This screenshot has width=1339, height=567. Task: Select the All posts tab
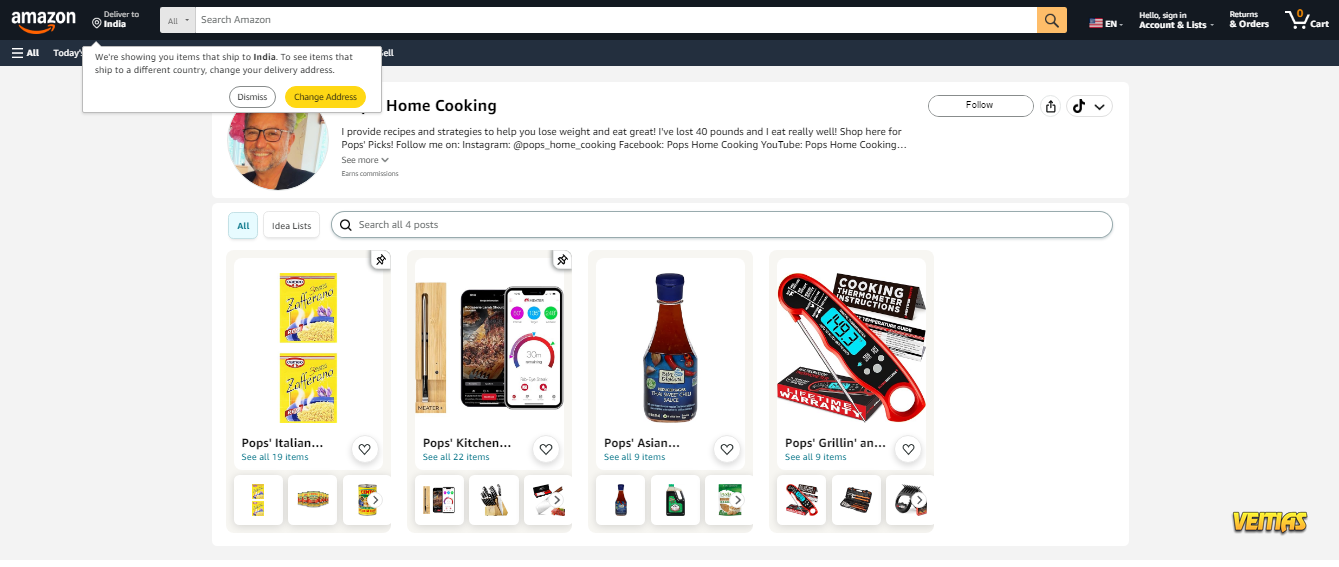(243, 225)
